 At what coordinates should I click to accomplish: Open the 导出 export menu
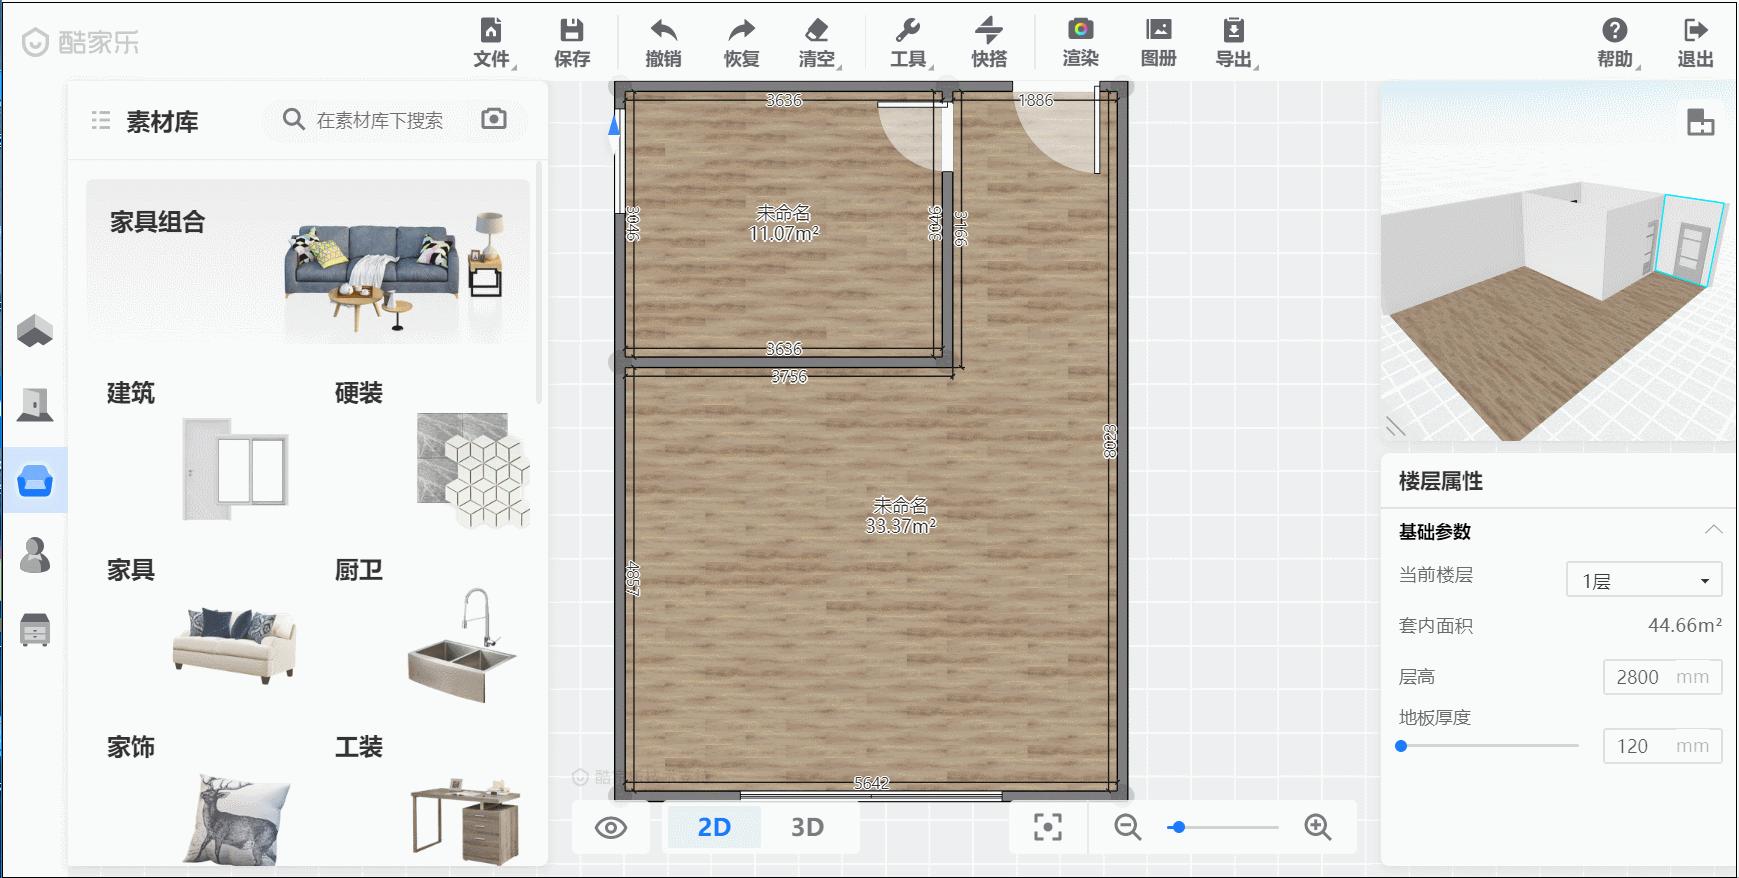click(x=1235, y=43)
